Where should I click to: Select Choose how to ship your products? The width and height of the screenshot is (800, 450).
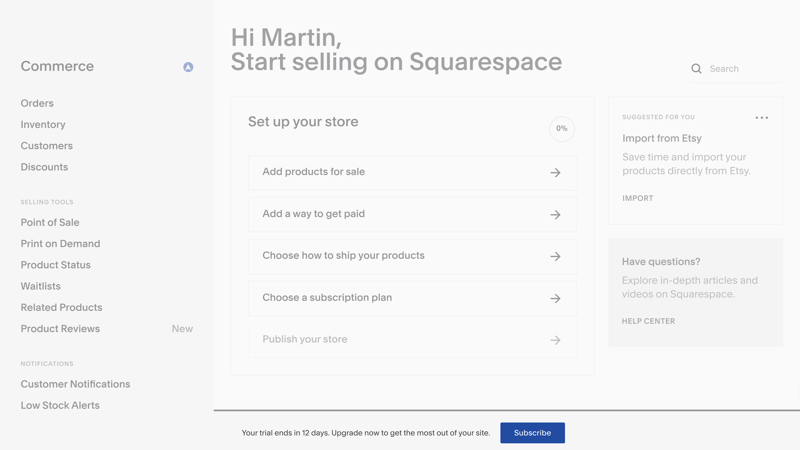tap(412, 257)
